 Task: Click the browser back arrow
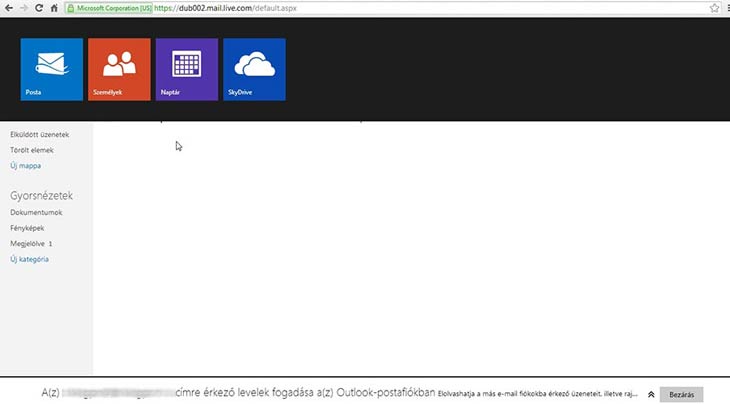tap(8, 7)
